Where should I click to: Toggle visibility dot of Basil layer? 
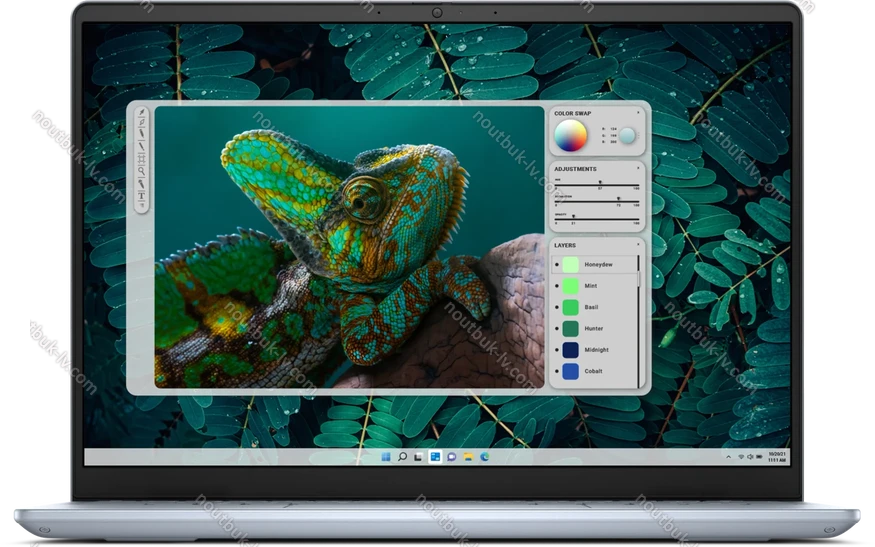click(556, 307)
